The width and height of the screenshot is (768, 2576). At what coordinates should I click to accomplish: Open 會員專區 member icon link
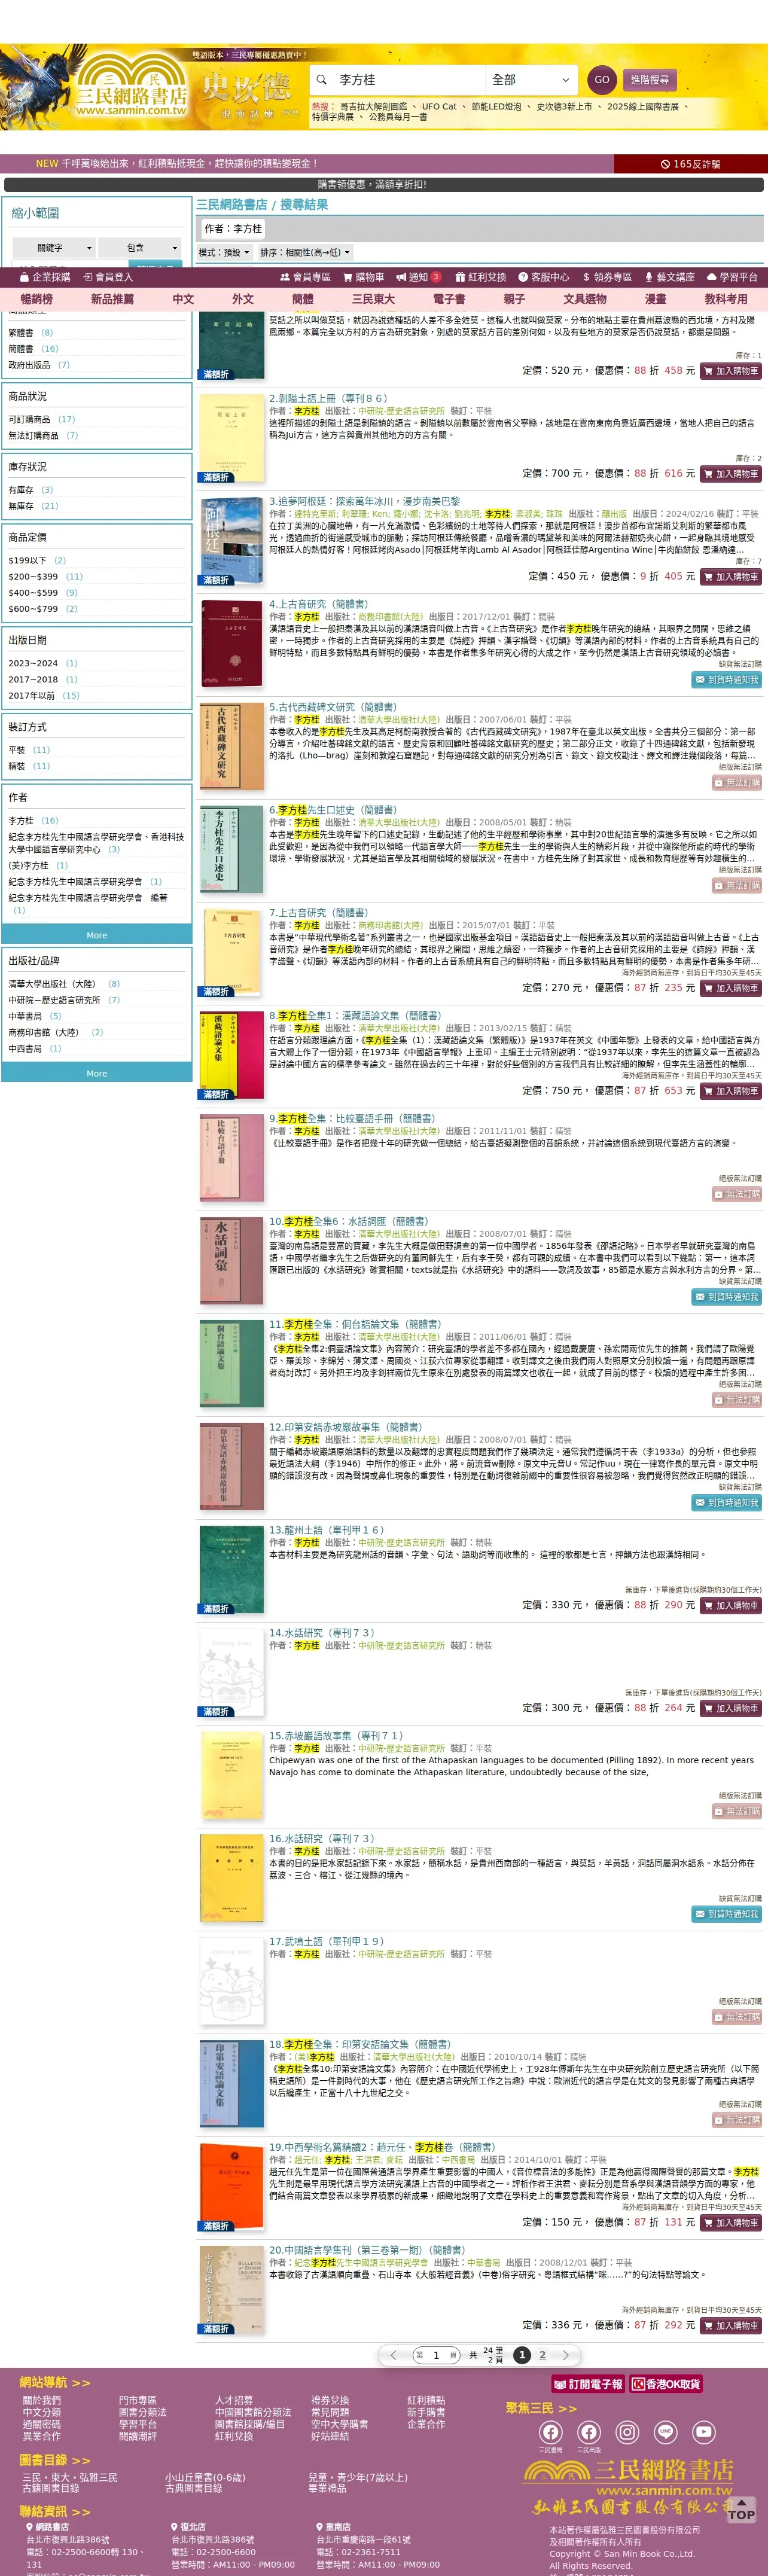(x=305, y=277)
